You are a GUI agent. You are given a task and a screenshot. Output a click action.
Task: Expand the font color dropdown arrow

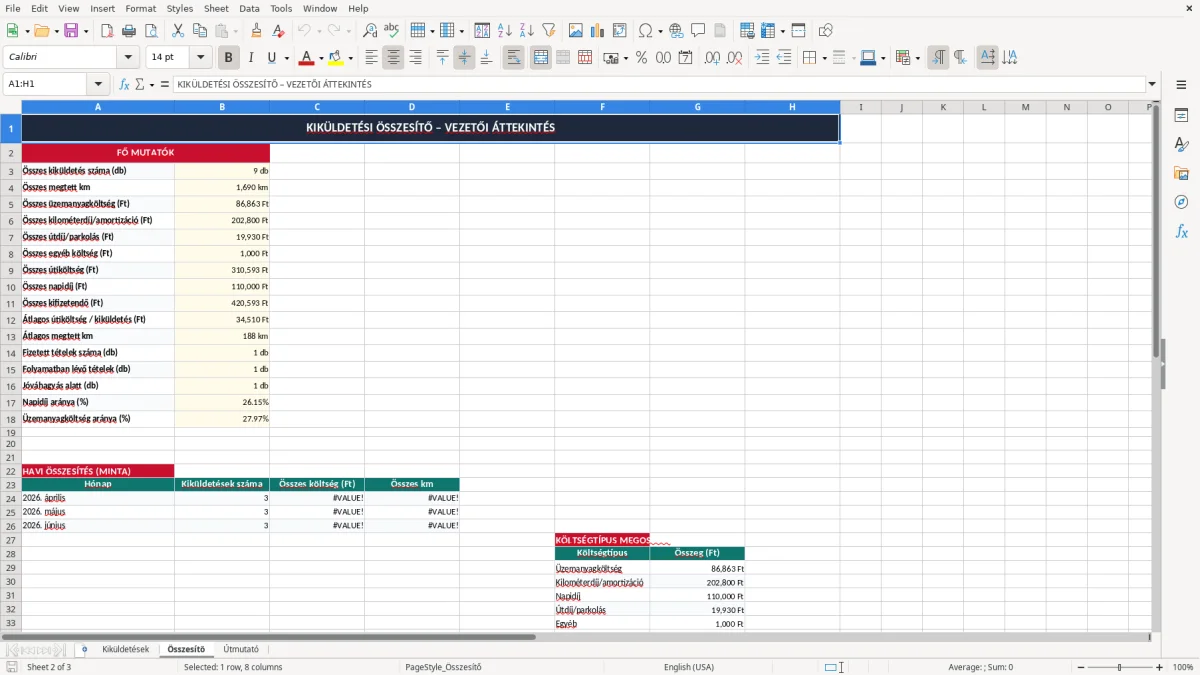321,58
